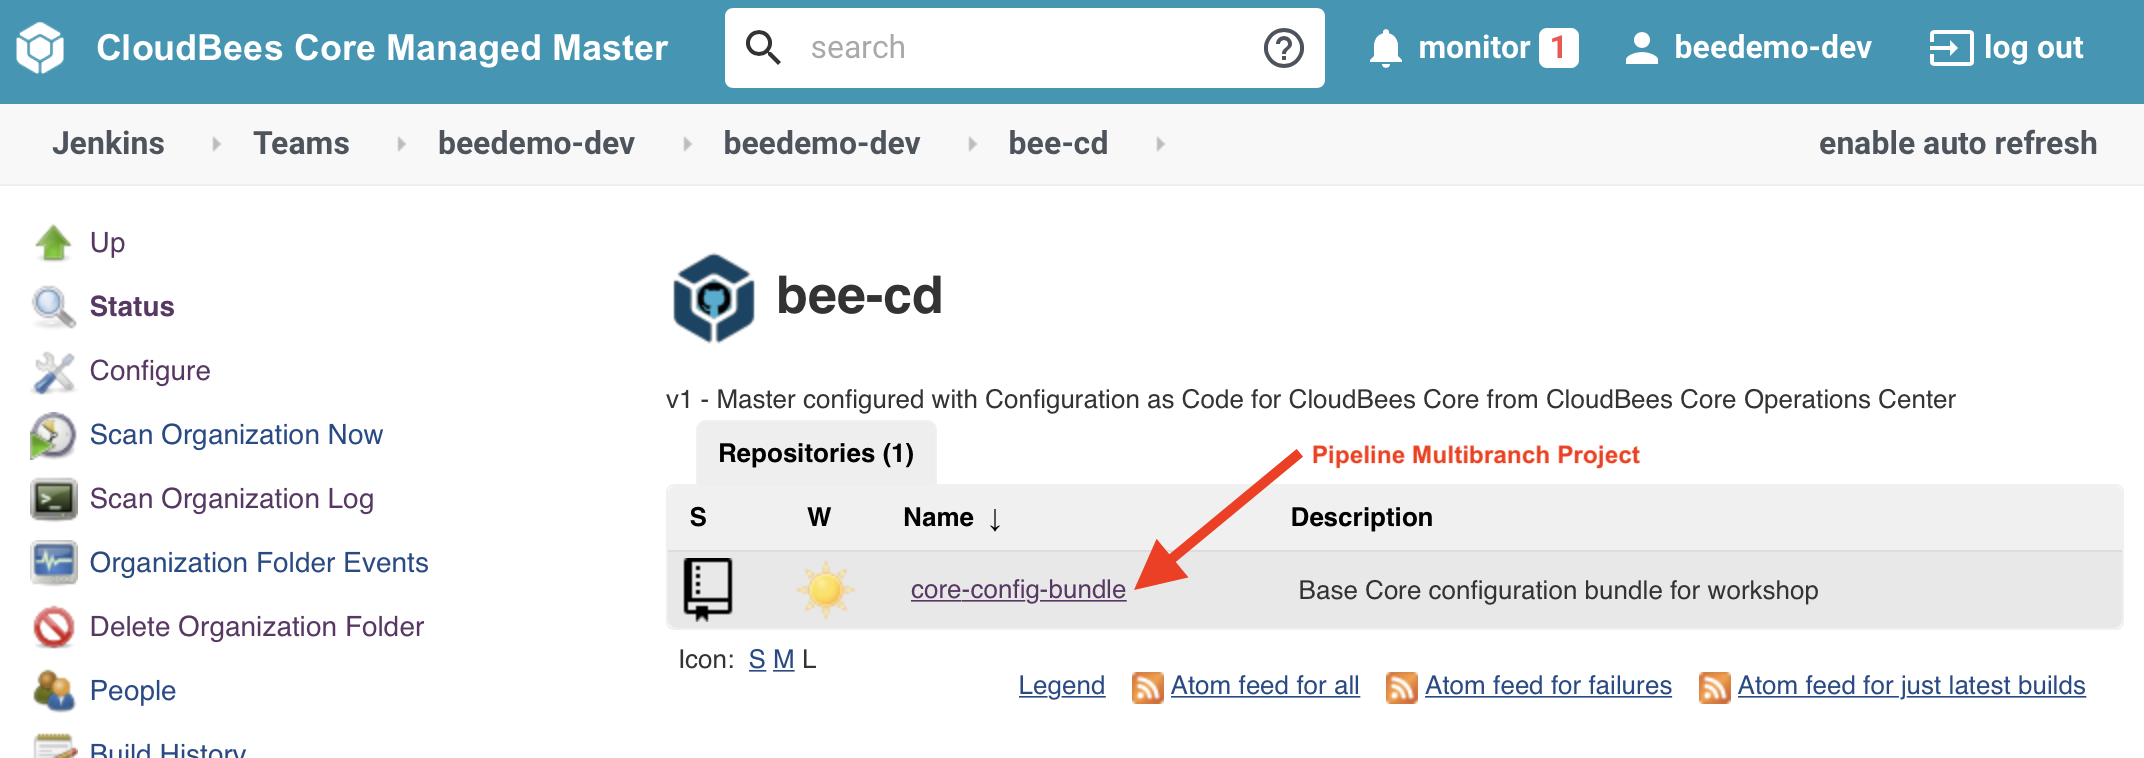Image resolution: width=2144 pixels, height=758 pixels.
Task: Open the CloudBees Core Managed Master home link
Action: [381, 48]
